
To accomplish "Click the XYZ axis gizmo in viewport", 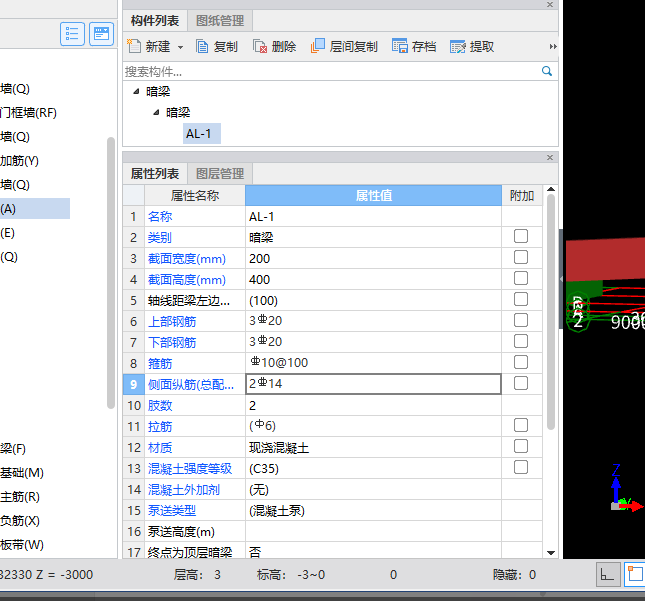I will coord(625,490).
